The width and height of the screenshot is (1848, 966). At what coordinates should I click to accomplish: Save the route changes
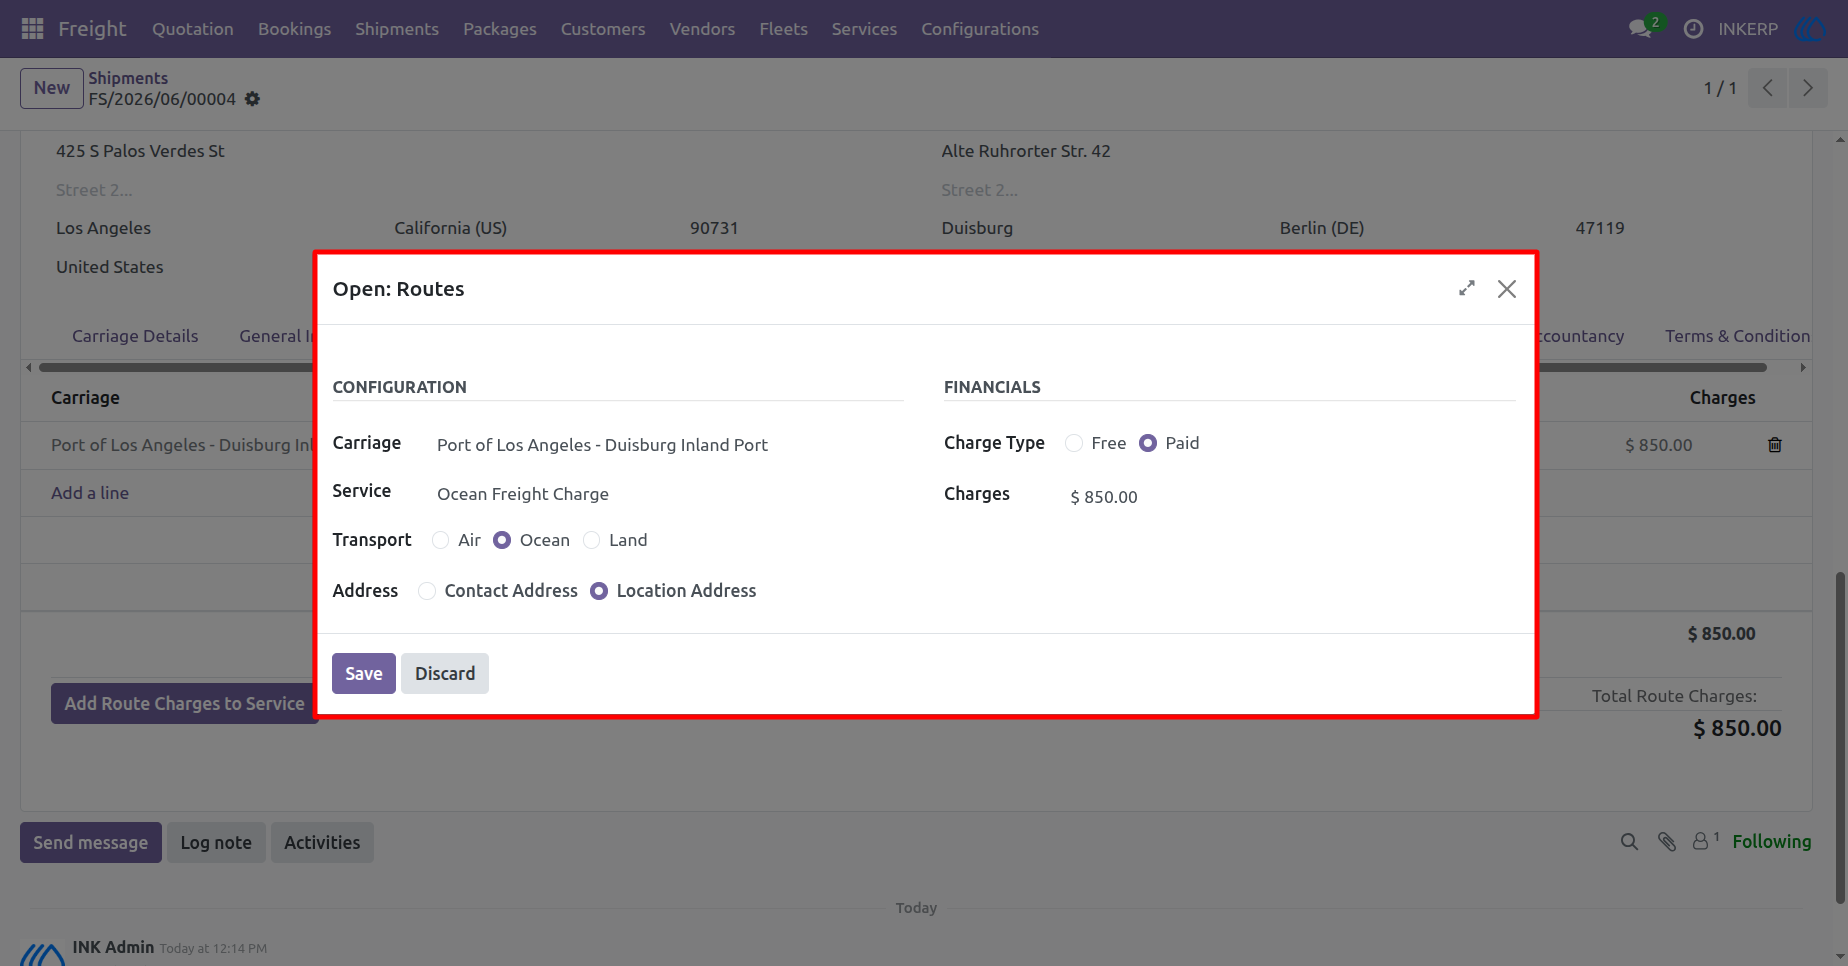coord(364,674)
